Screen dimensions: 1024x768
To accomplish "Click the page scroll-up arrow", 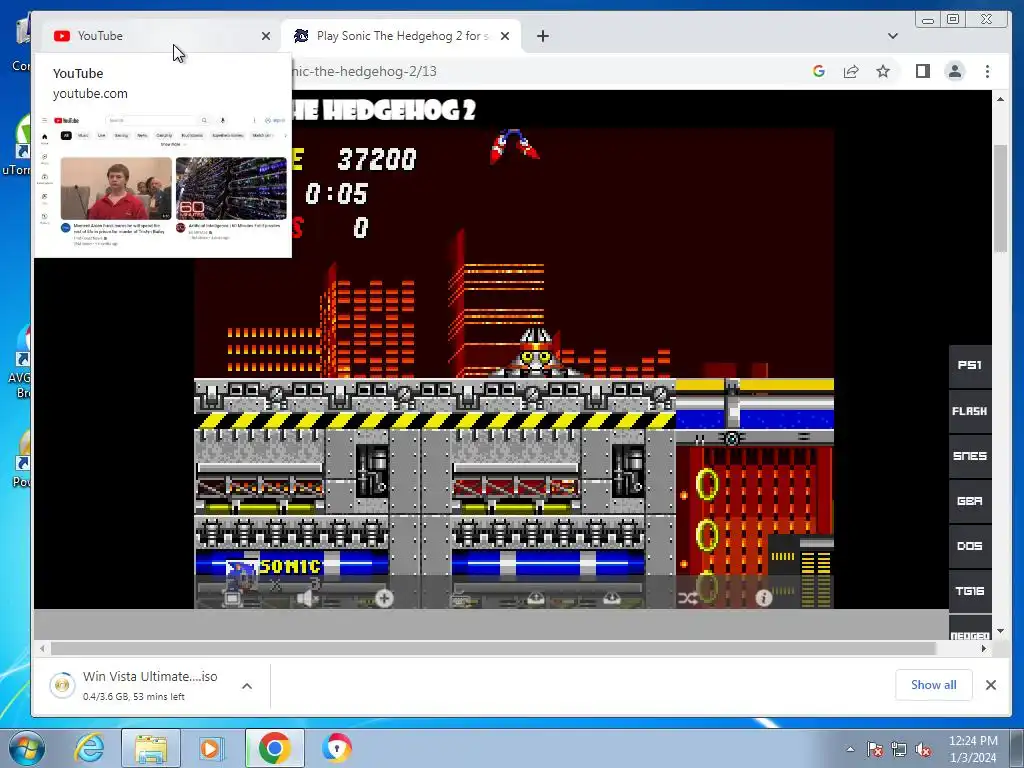I will pyautogui.click(x=1000, y=99).
